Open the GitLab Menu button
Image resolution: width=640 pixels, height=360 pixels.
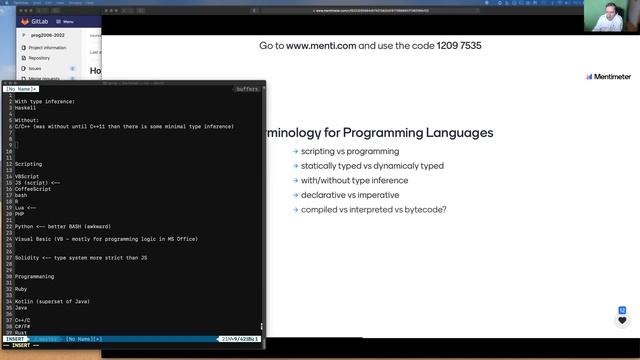pos(65,22)
